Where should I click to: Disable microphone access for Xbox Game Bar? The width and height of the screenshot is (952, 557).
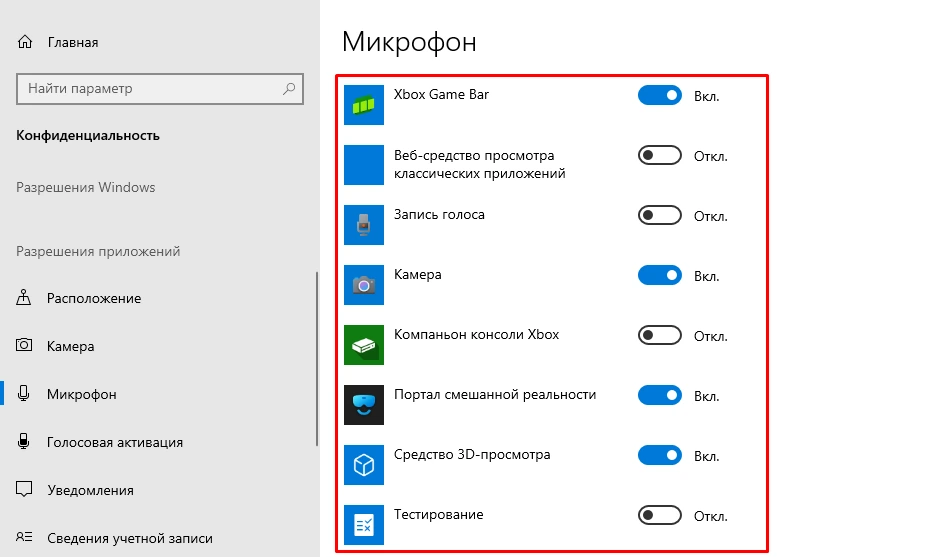pyautogui.click(x=659, y=96)
